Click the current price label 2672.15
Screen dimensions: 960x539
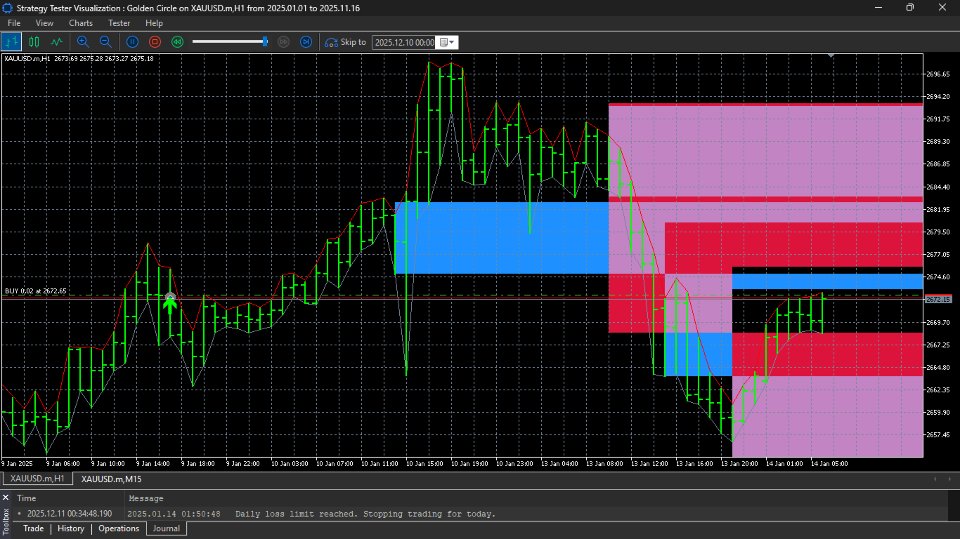pos(938,300)
